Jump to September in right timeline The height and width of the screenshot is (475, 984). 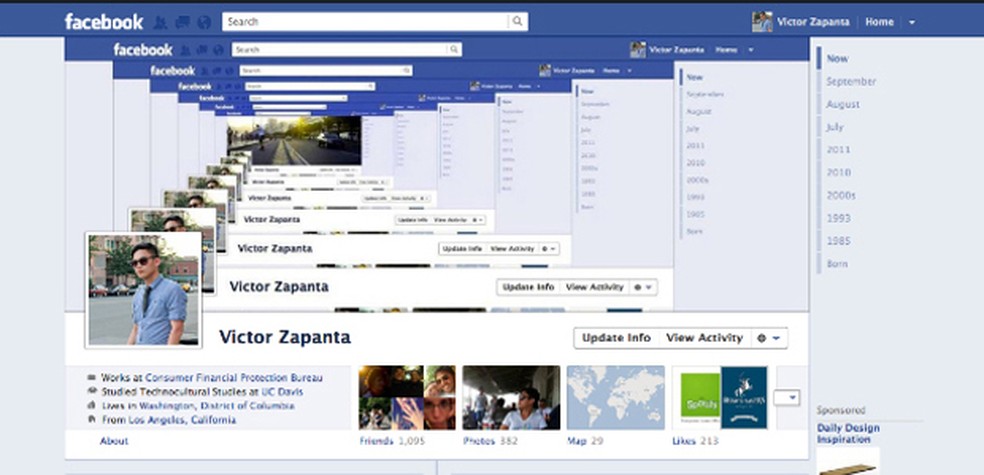click(851, 82)
